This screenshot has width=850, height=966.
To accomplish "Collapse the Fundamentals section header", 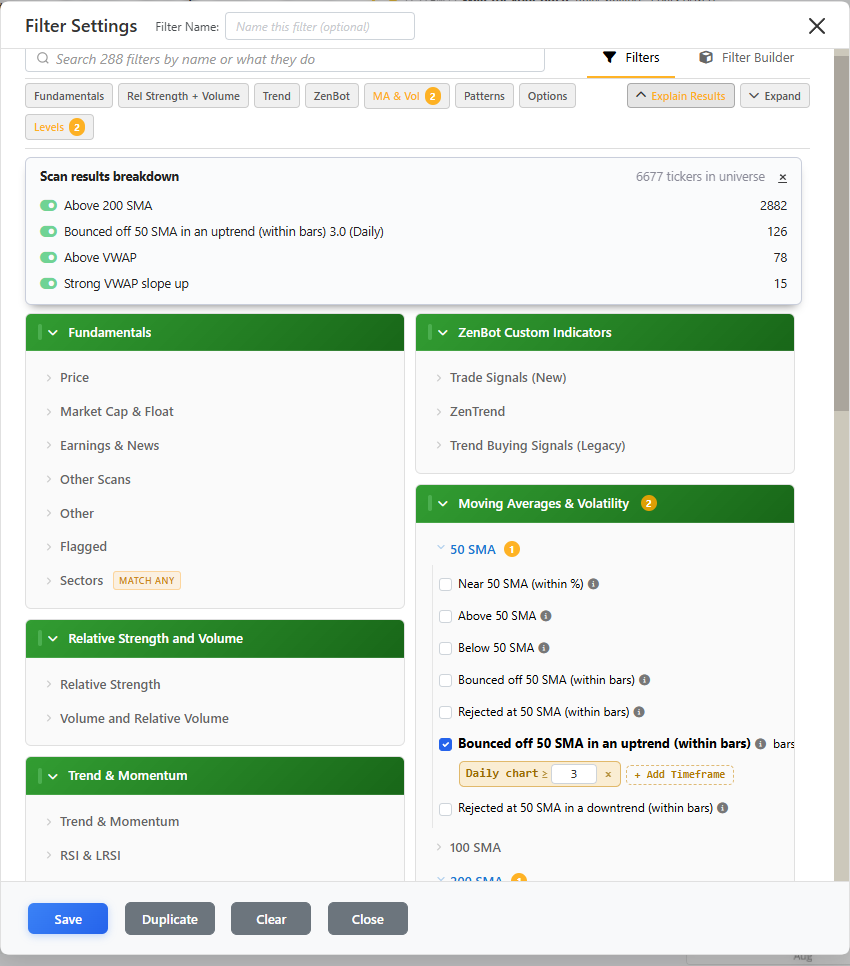I will tap(215, 333).
